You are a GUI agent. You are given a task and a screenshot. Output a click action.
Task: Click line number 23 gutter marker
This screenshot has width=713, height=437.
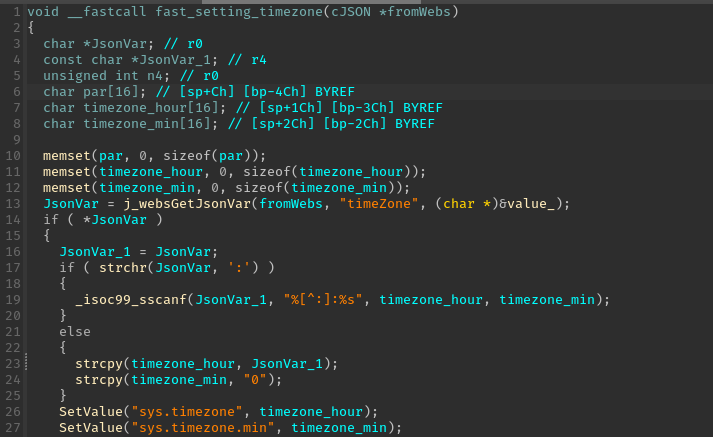tap(12, 363)
